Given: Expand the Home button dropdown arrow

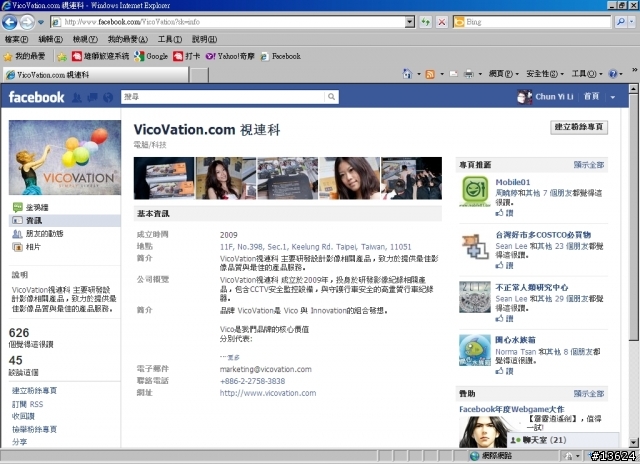Looking at the screenshot, I should pos(419,74).
